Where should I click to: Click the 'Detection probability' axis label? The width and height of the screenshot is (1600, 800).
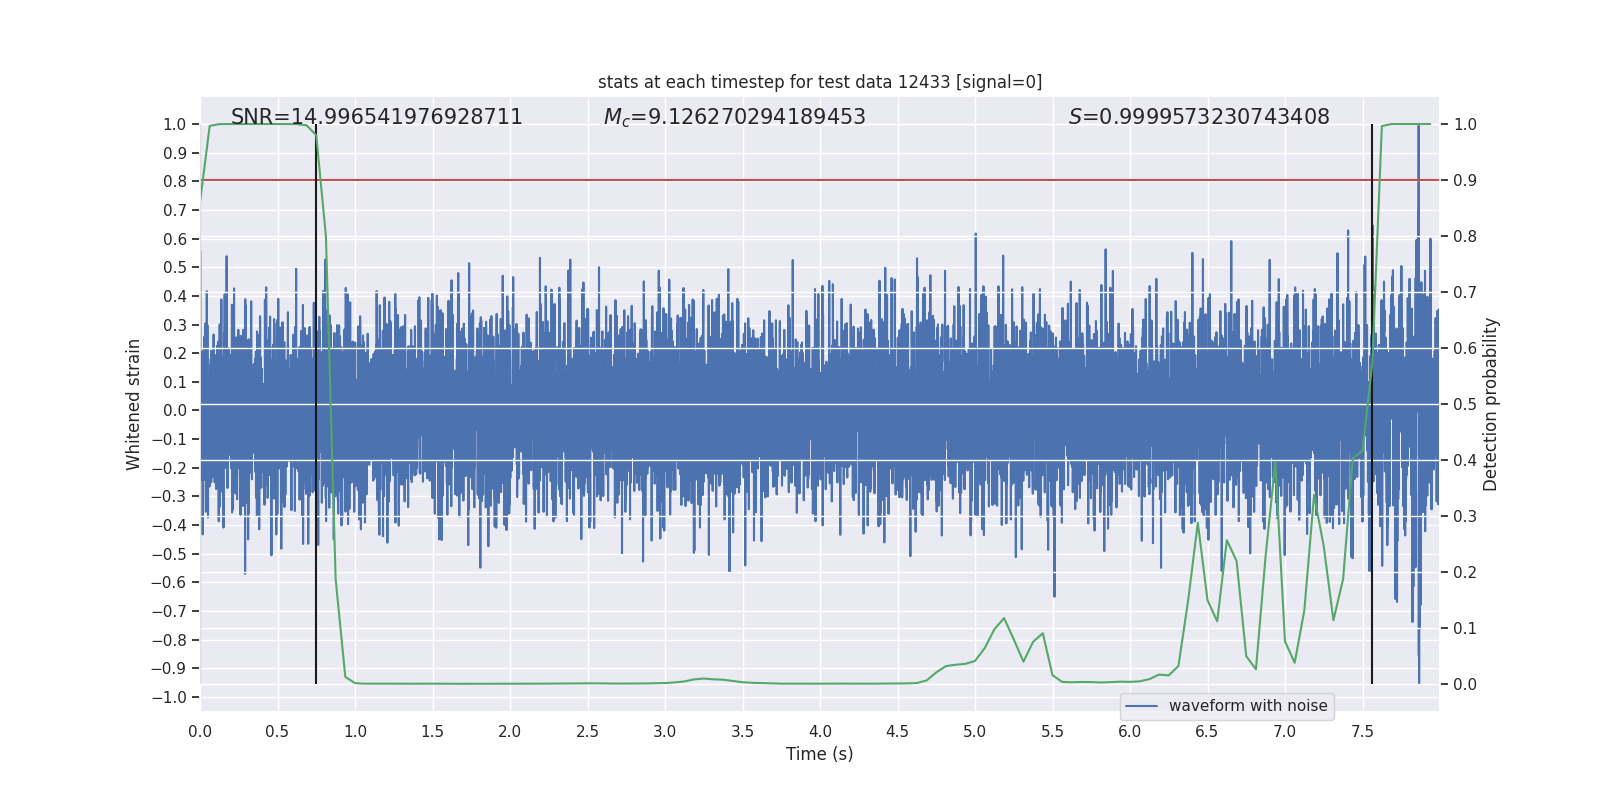(1490, 404)
